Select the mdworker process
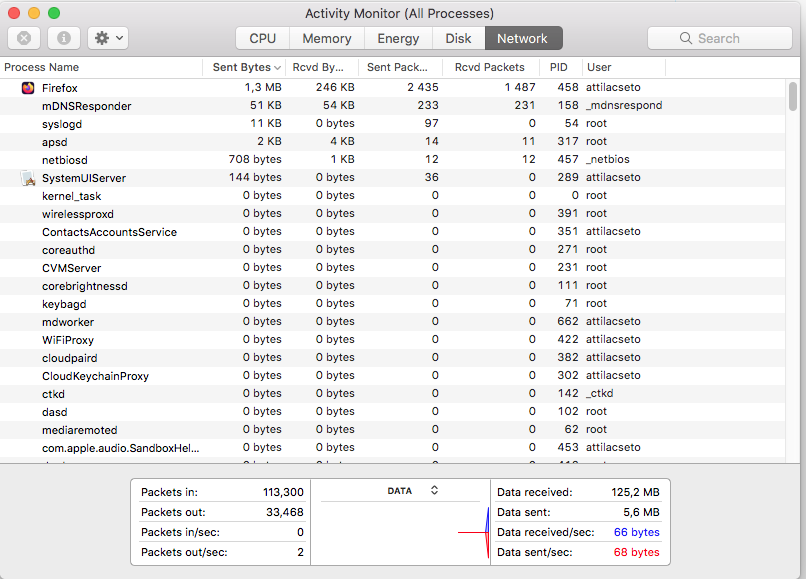This screenshot has height=579, width=806. (x=68, y=322)
